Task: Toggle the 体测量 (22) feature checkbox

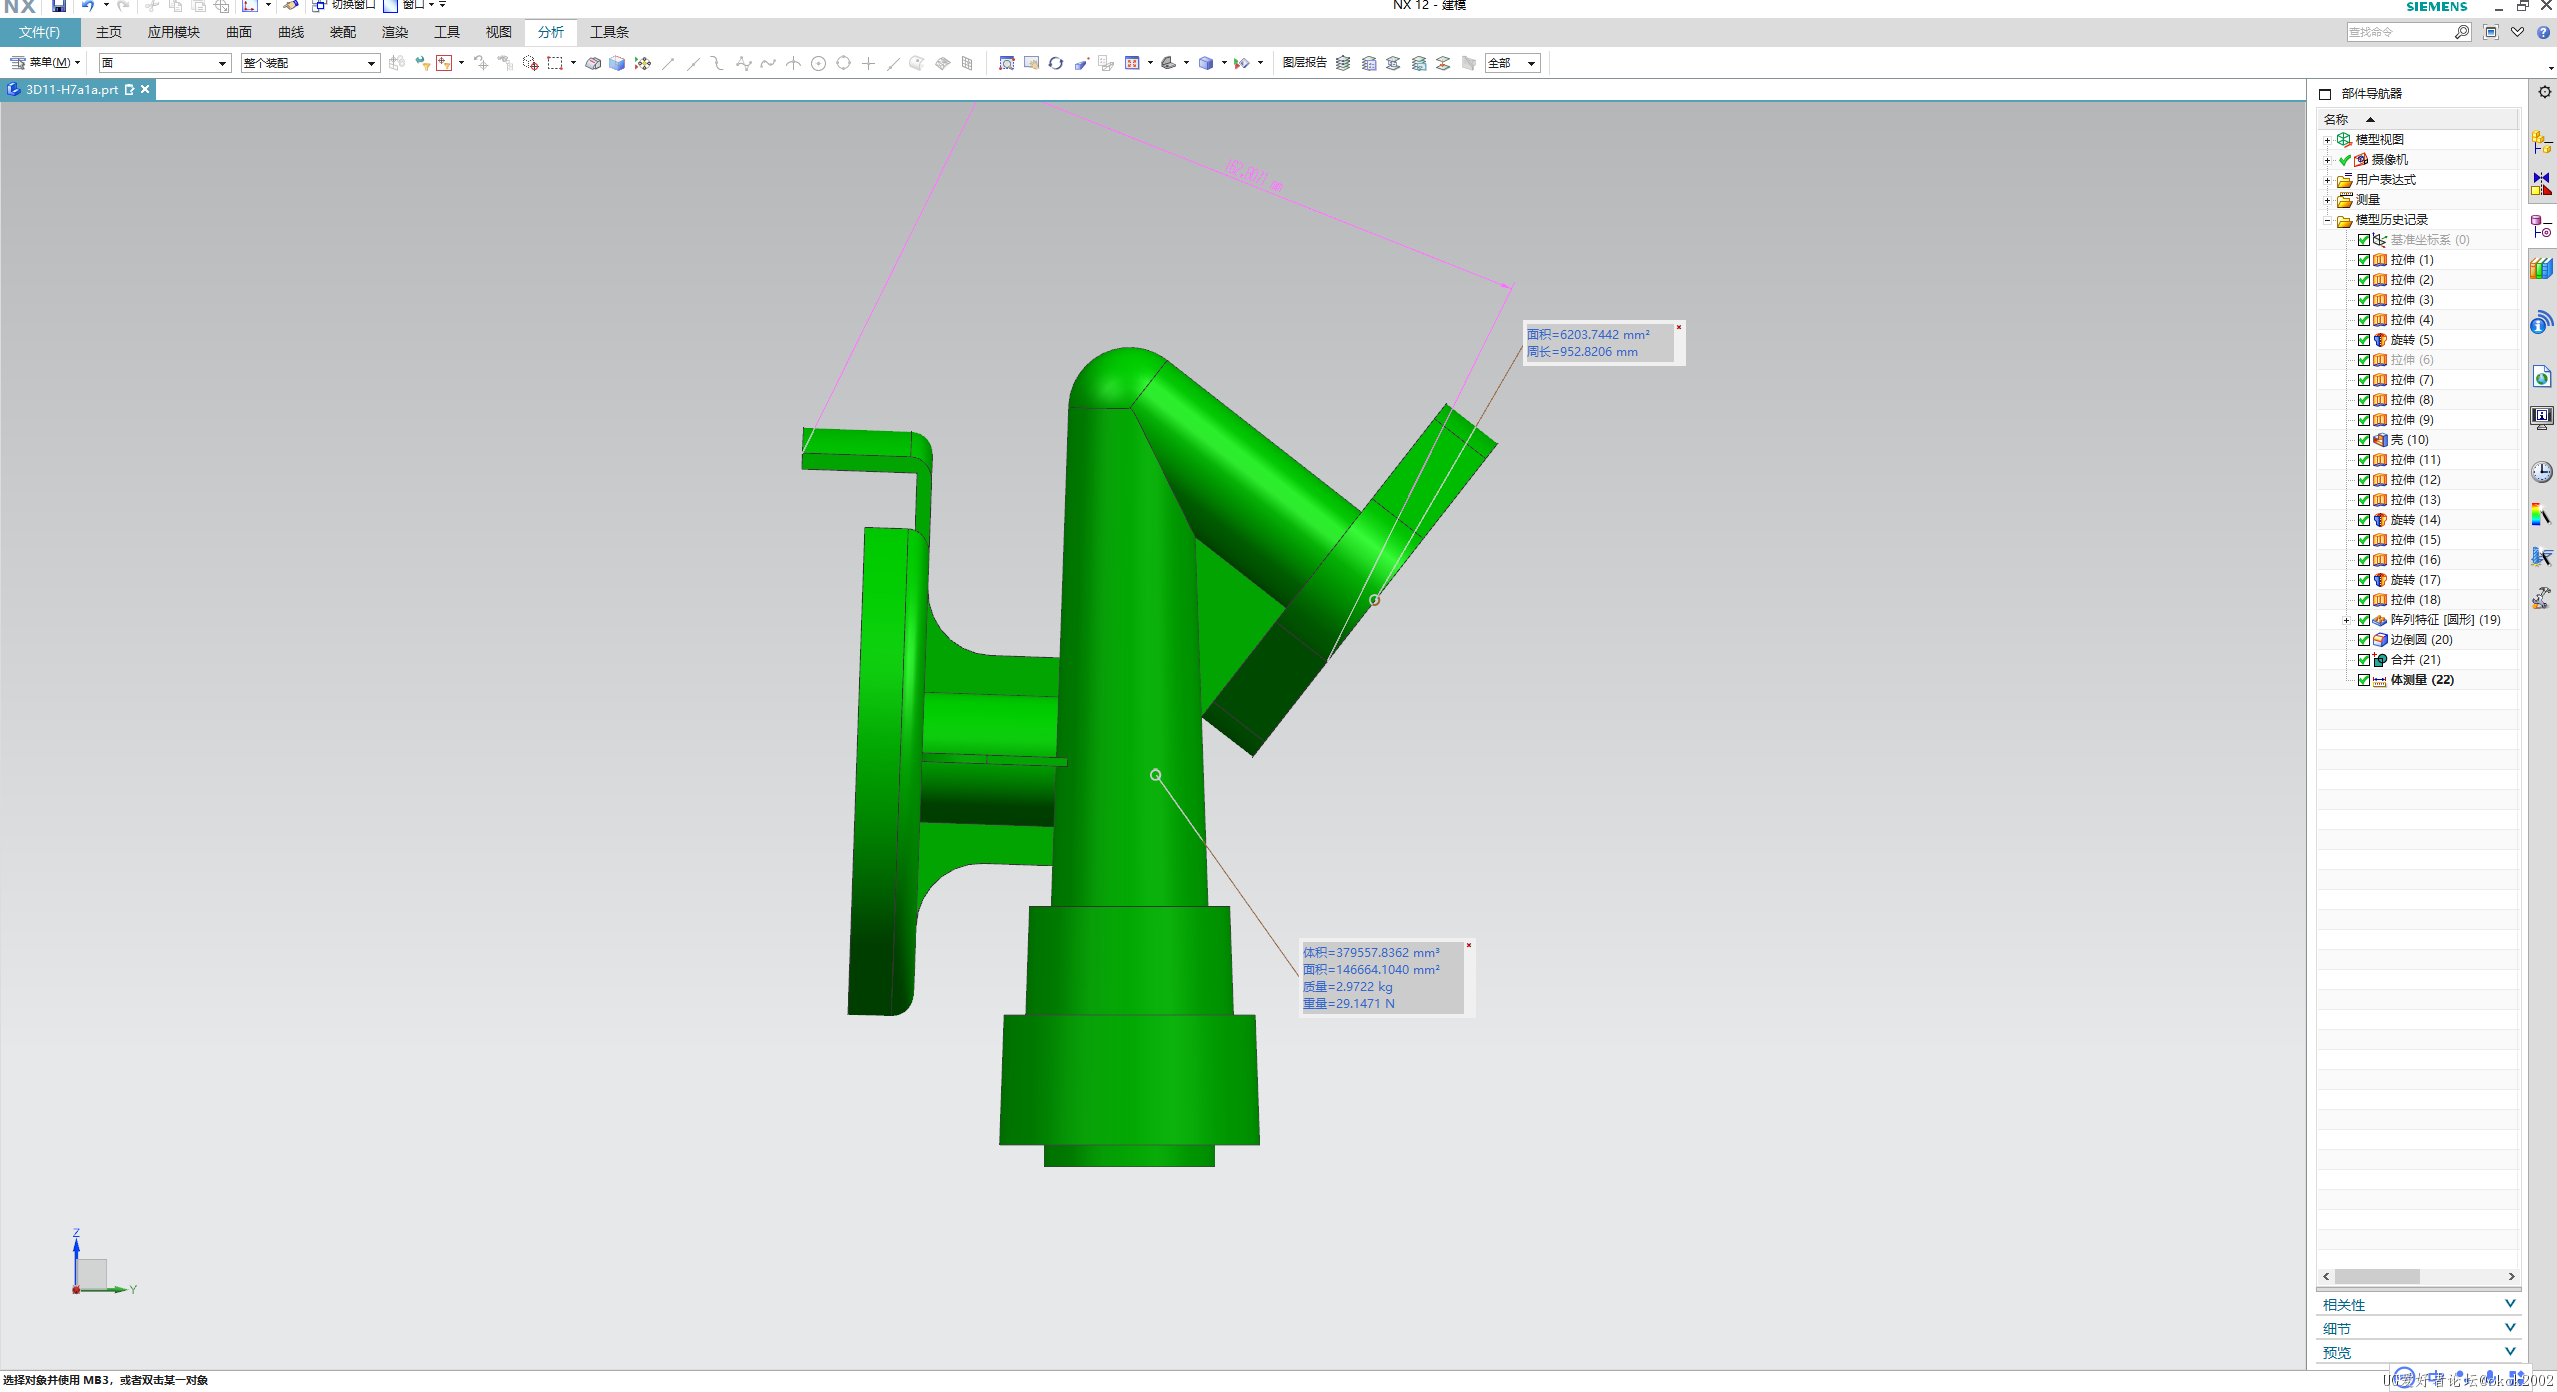Action: 2364,680
